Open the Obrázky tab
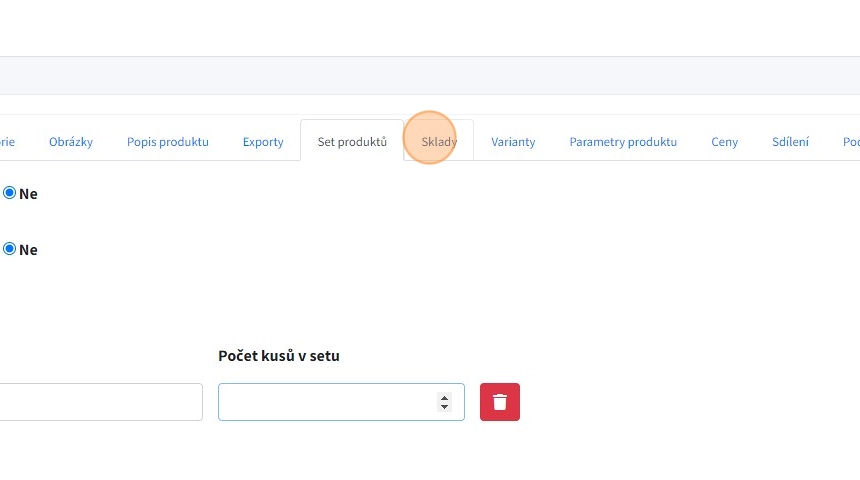 point(70,142)
